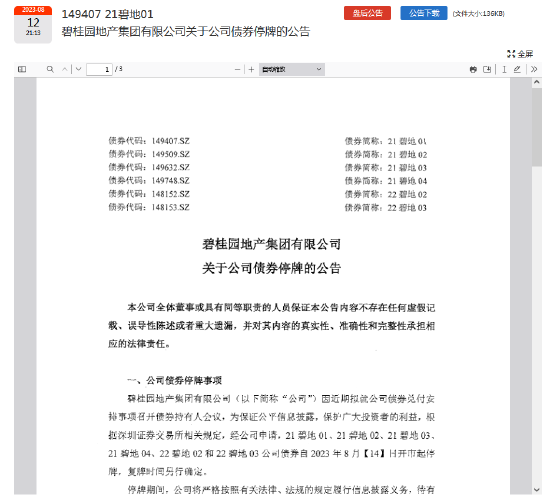Click the page number input field
The width and height of the screenshot is (550, 504).
coord(99,69)
